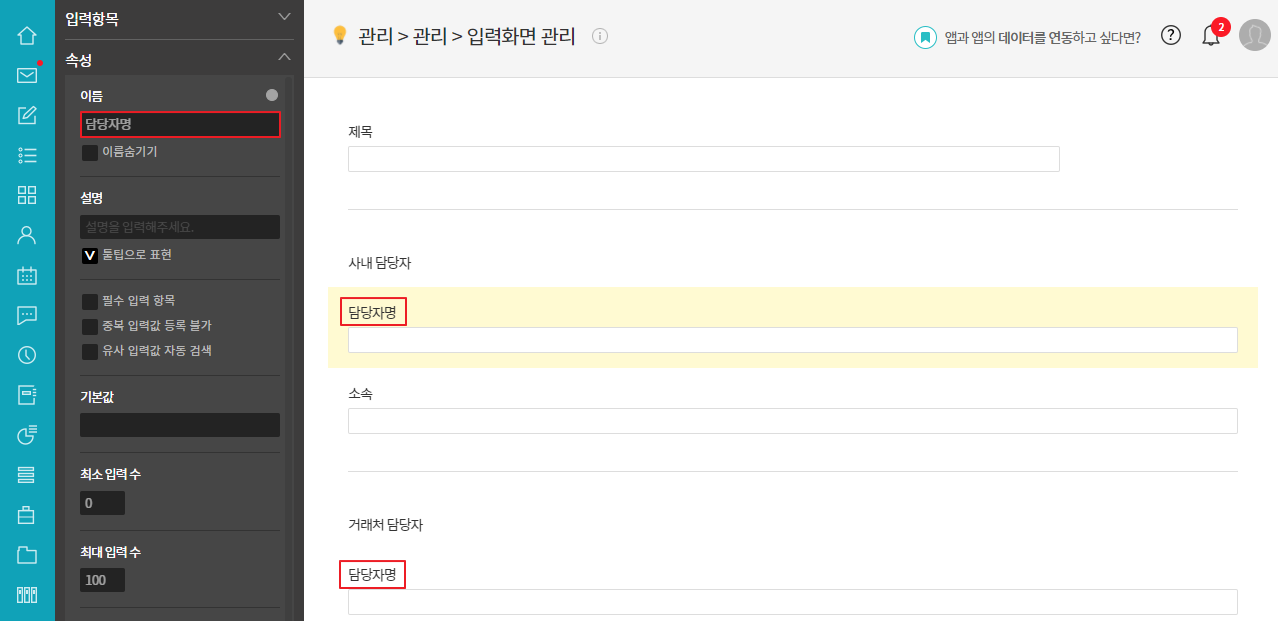Click the 최대 입력 수 field
The image size is (1278, 621).
[x=102, y=580]
